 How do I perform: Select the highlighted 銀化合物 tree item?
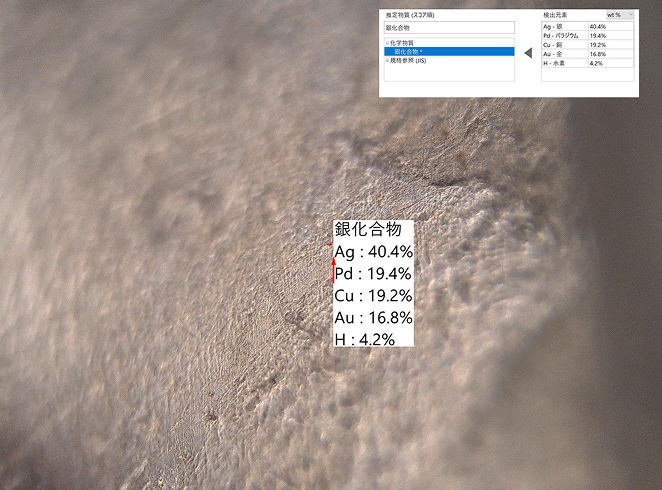coord(408,51)
